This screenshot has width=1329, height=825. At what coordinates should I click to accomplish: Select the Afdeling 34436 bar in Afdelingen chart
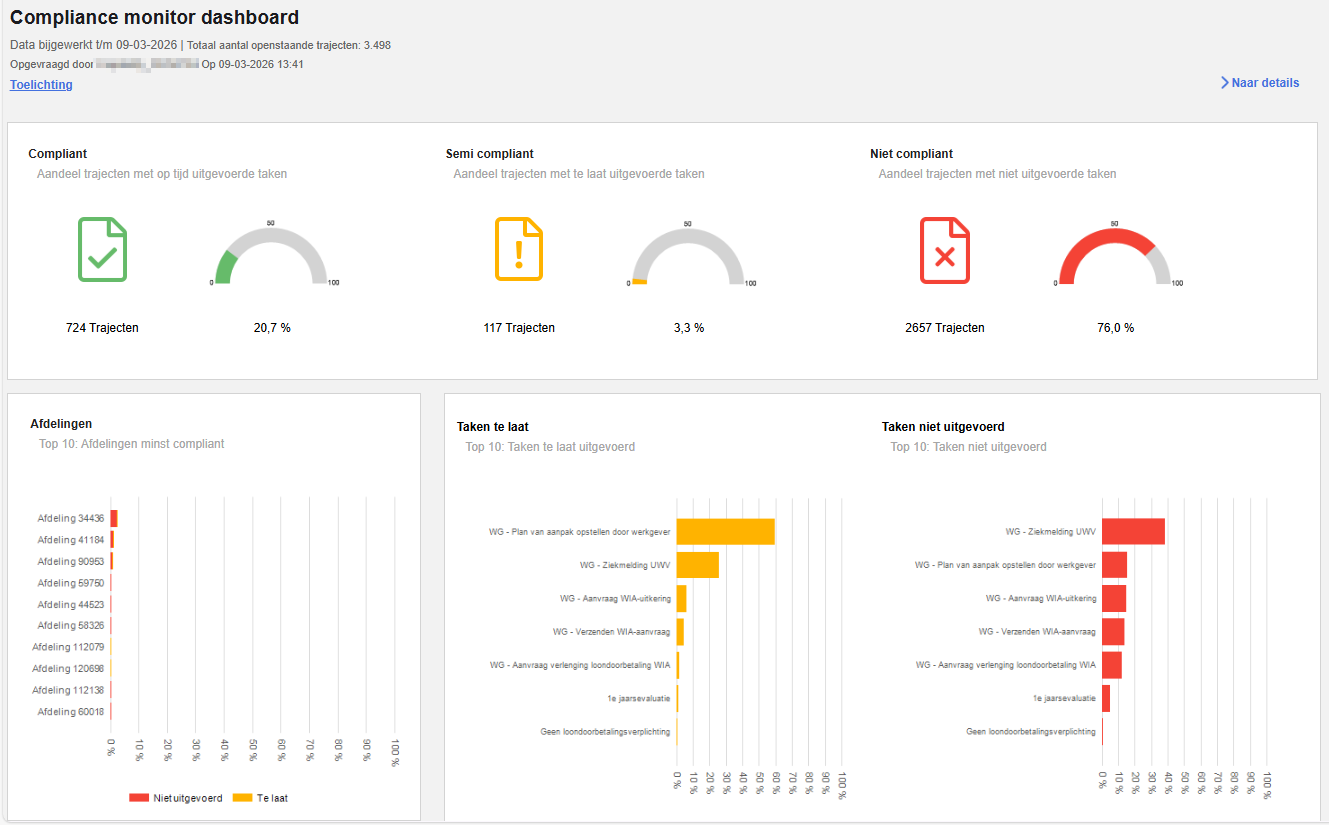(114, 518)
